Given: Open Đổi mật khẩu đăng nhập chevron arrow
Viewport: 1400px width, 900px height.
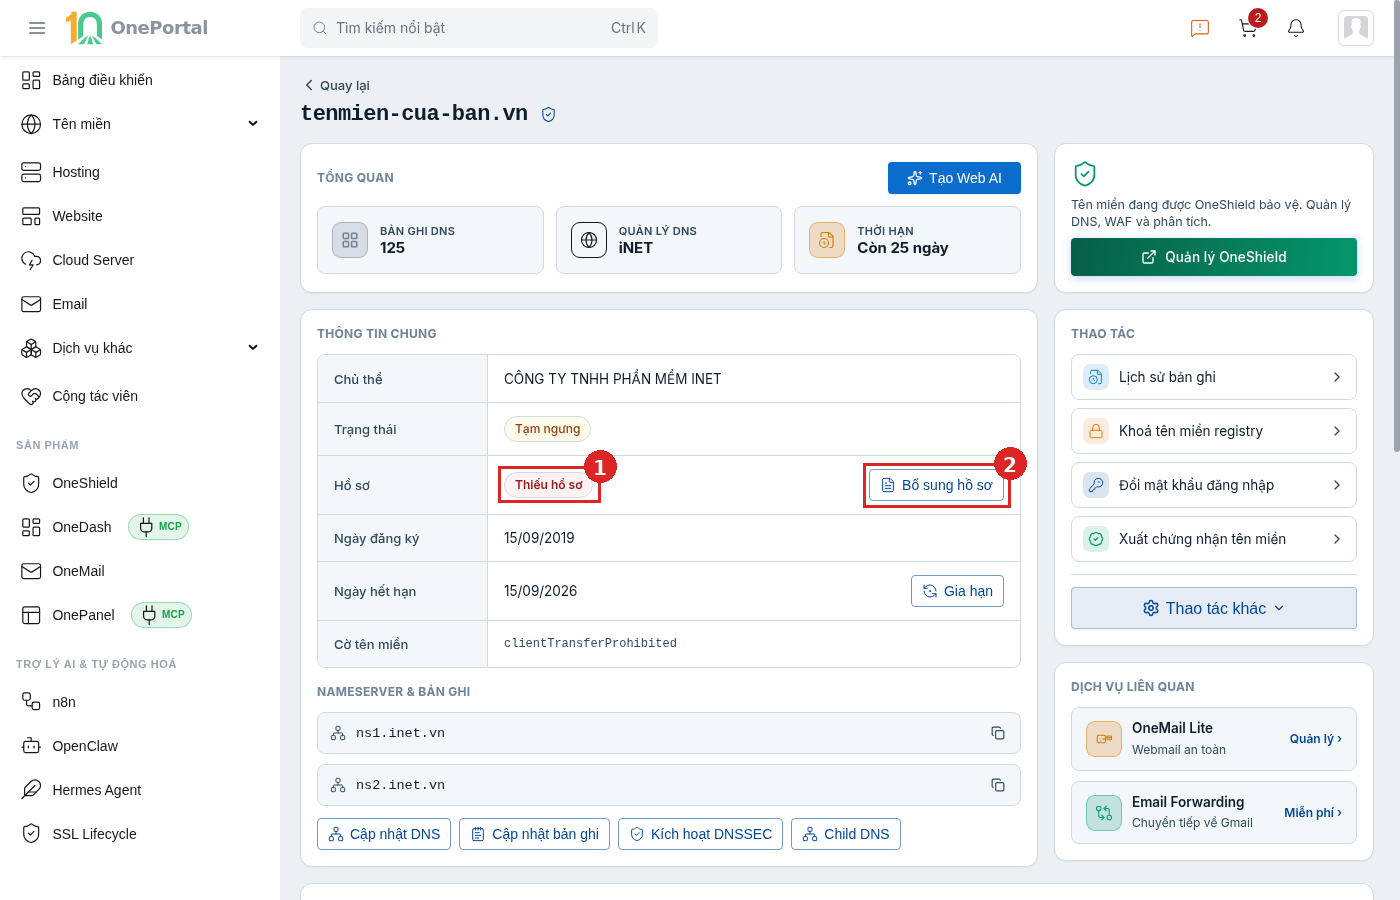Looking at the screenshot, I should point(1337,485).
